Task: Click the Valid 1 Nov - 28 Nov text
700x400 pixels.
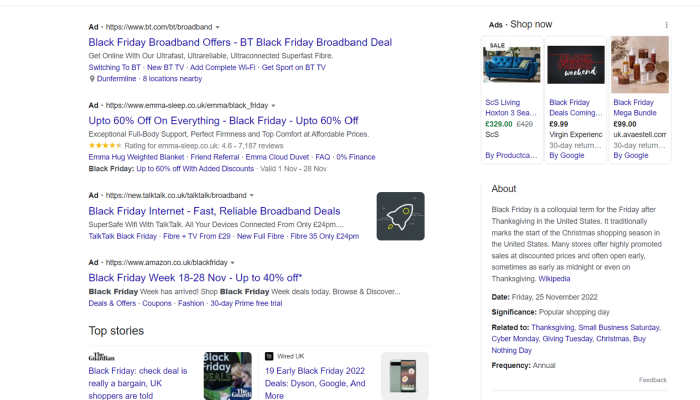Action: coord(293,169)
